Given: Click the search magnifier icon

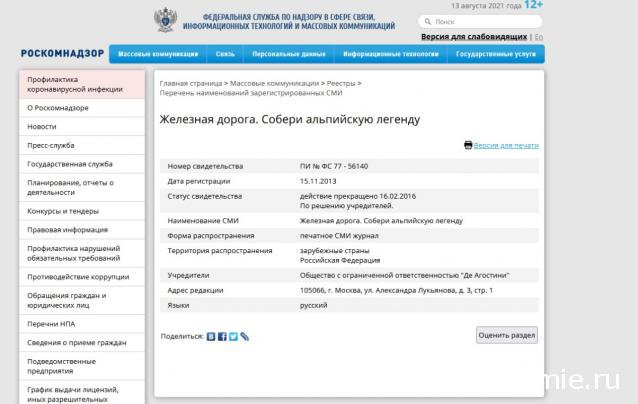Looking at the screenshot, I should 428,21.
